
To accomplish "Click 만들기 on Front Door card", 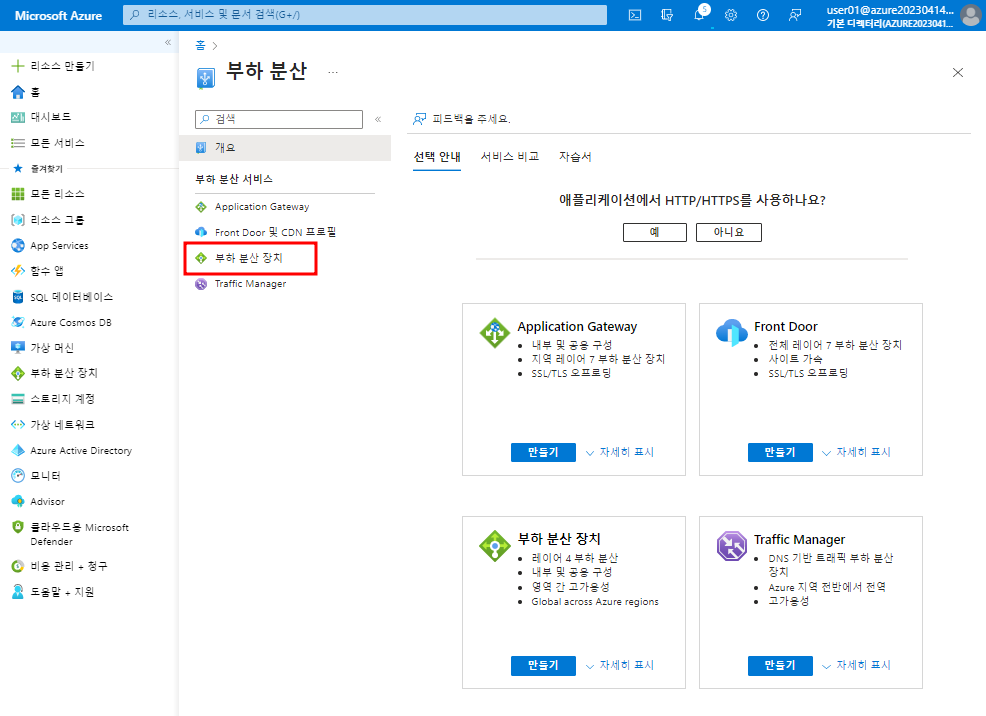I will 780,452.
